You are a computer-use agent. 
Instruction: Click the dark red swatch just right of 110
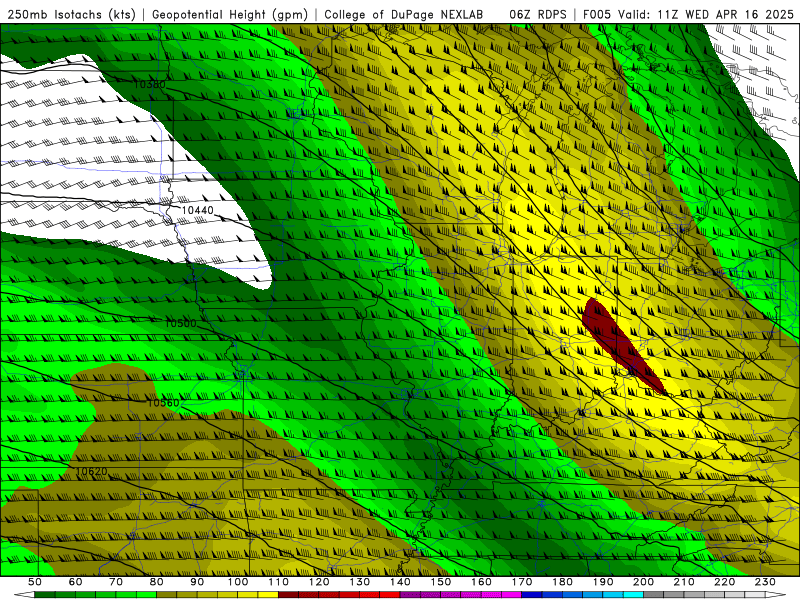(x=288, y=595)
